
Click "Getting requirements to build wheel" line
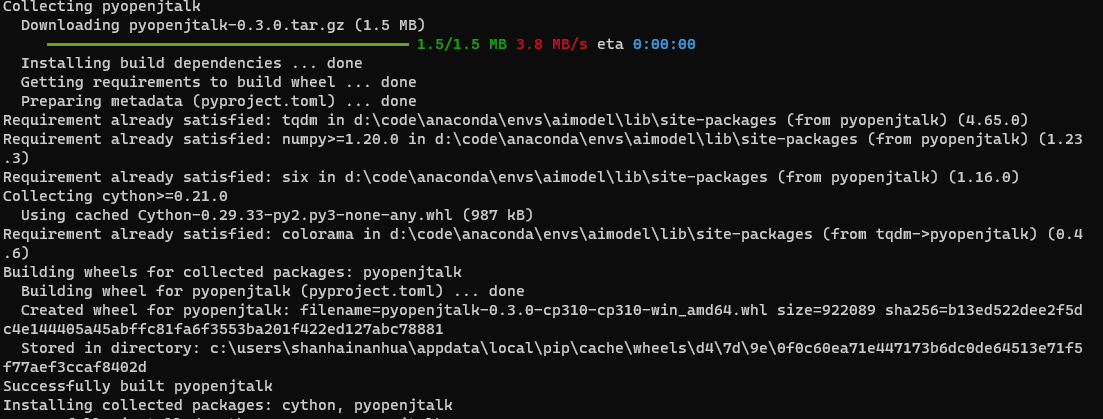coord(218,82)
